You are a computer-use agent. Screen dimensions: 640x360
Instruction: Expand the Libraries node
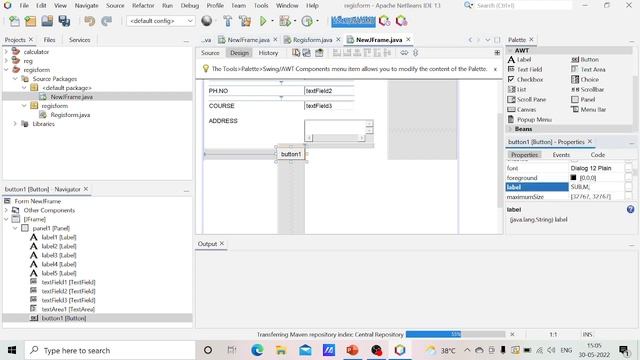15,124
